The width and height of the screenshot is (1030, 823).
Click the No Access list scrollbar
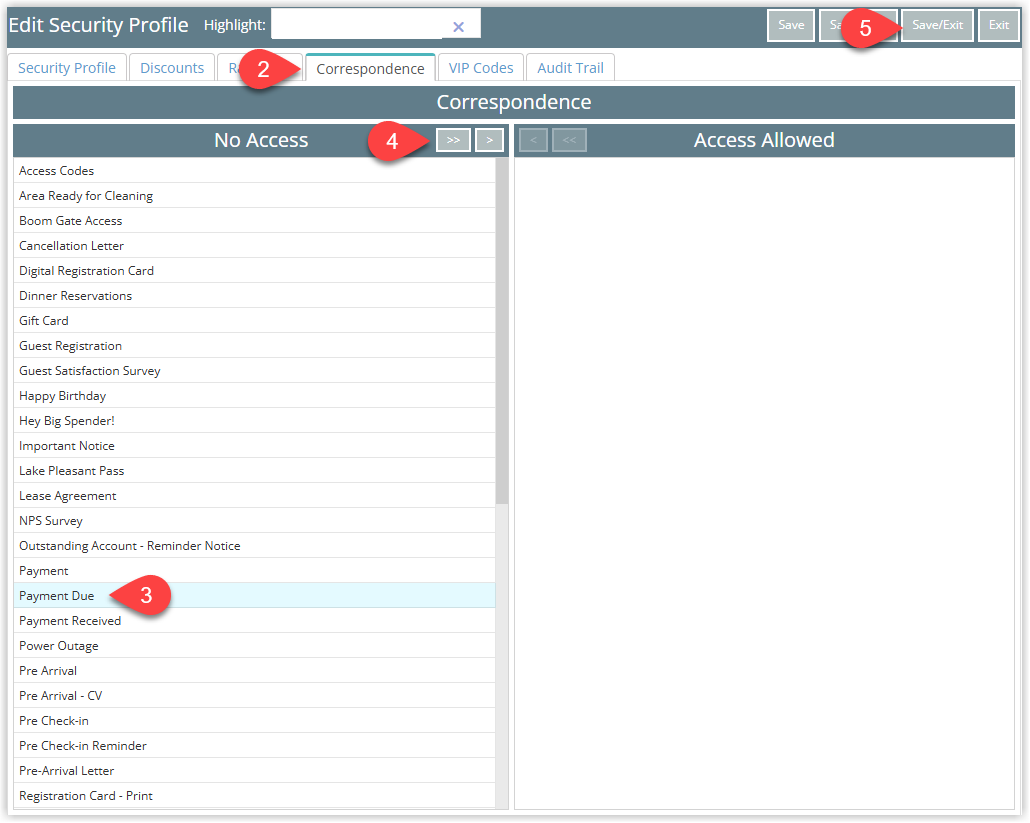pos(502,330)
